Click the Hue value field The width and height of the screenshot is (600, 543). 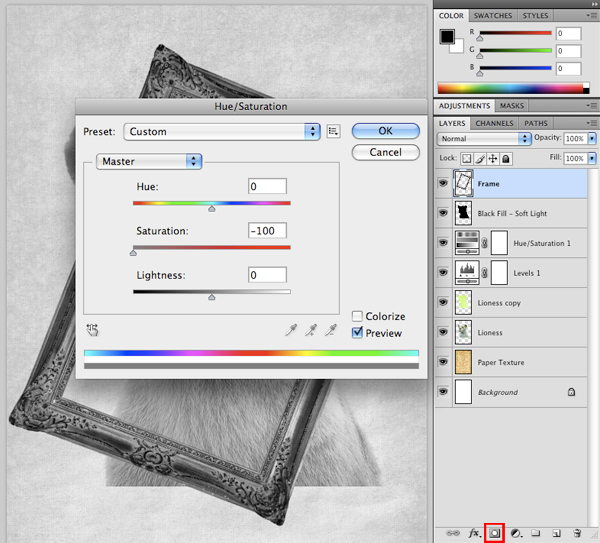point(267,186)
